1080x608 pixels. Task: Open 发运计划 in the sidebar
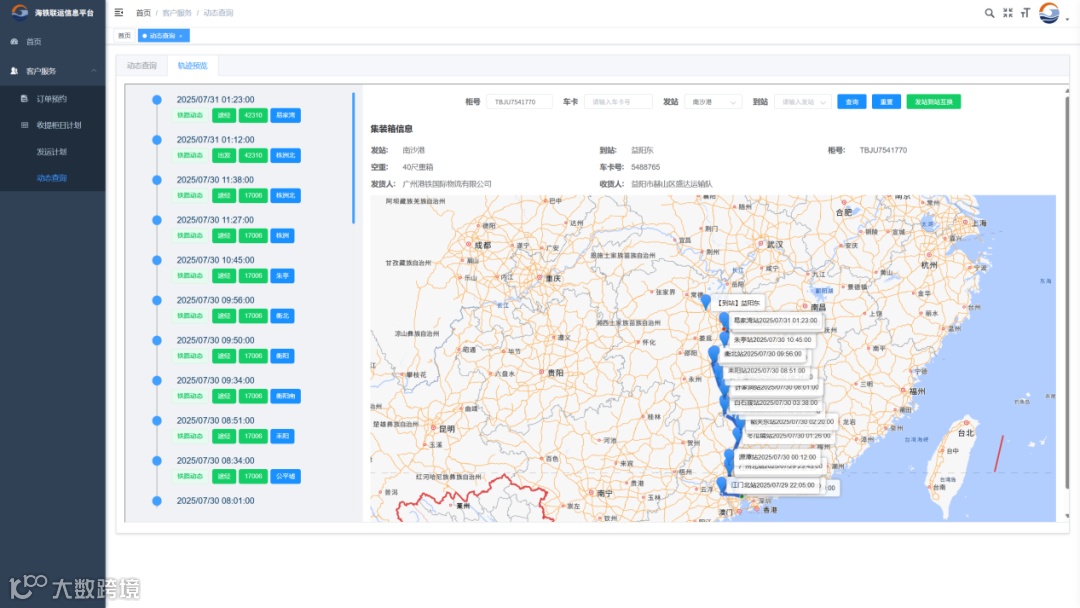[x=53, y=151]
